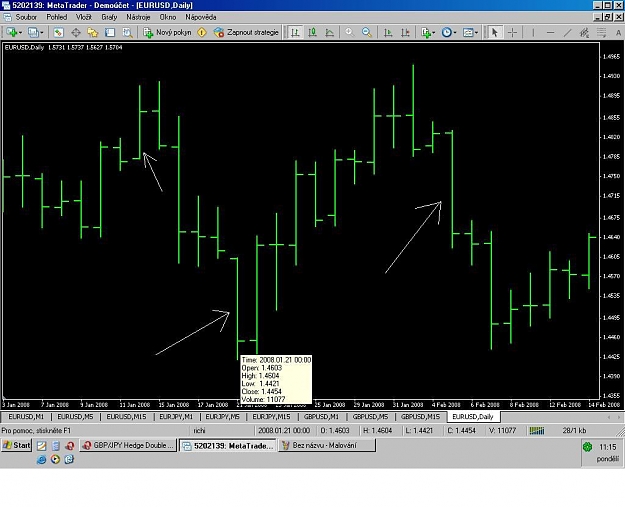Toggle the Chart Shift icon
The image size is (625, 507).
click(x=405, y=32)
